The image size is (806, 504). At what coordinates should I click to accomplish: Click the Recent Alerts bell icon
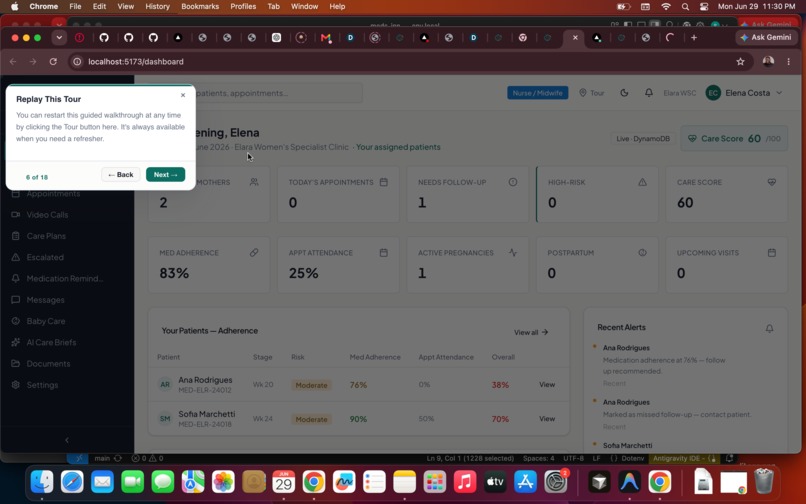pyautogui.click(x=770, y=328)
